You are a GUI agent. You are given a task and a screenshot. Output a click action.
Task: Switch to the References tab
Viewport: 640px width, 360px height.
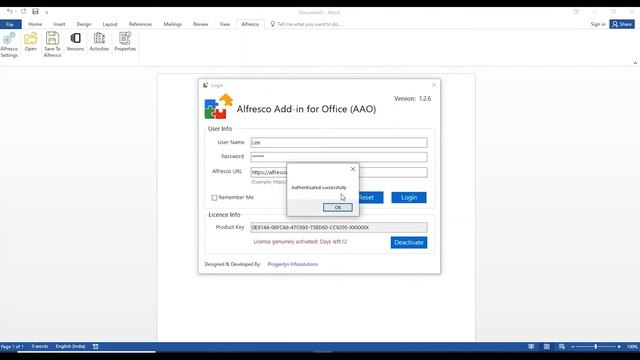pyautogui.click(x=140, y=24)
